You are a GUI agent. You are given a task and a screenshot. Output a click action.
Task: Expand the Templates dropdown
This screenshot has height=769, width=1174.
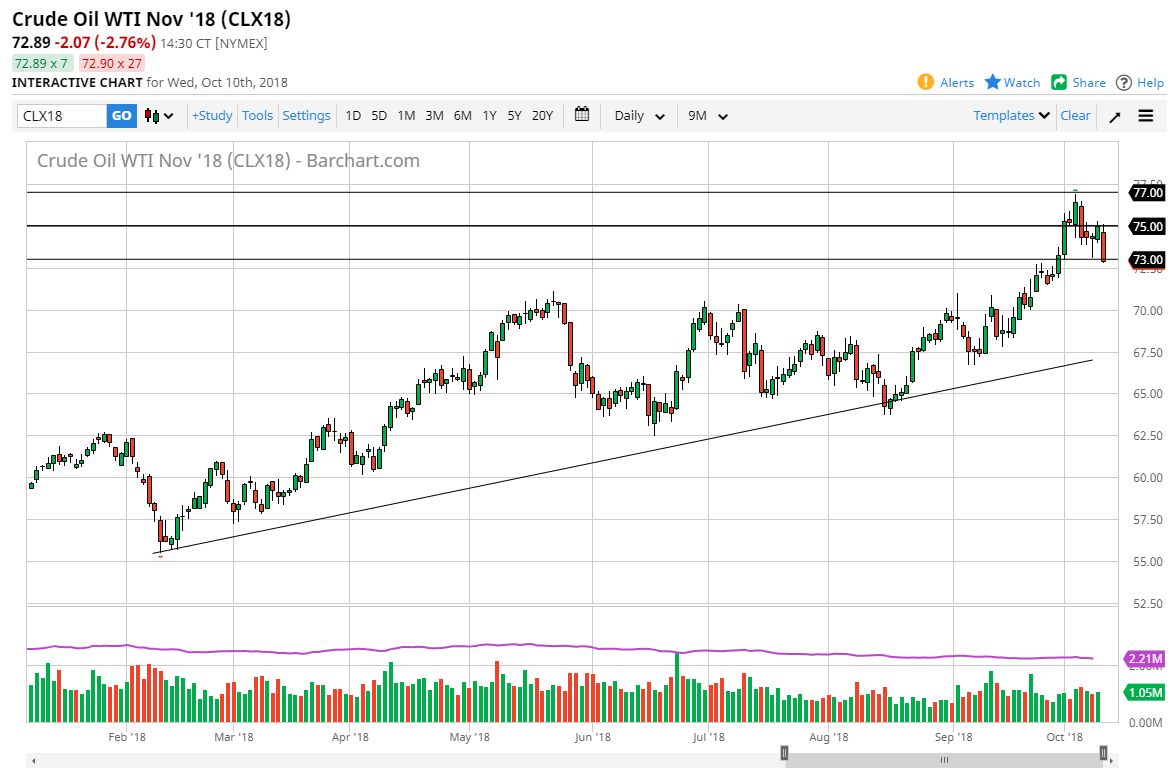click(1010, 115)
